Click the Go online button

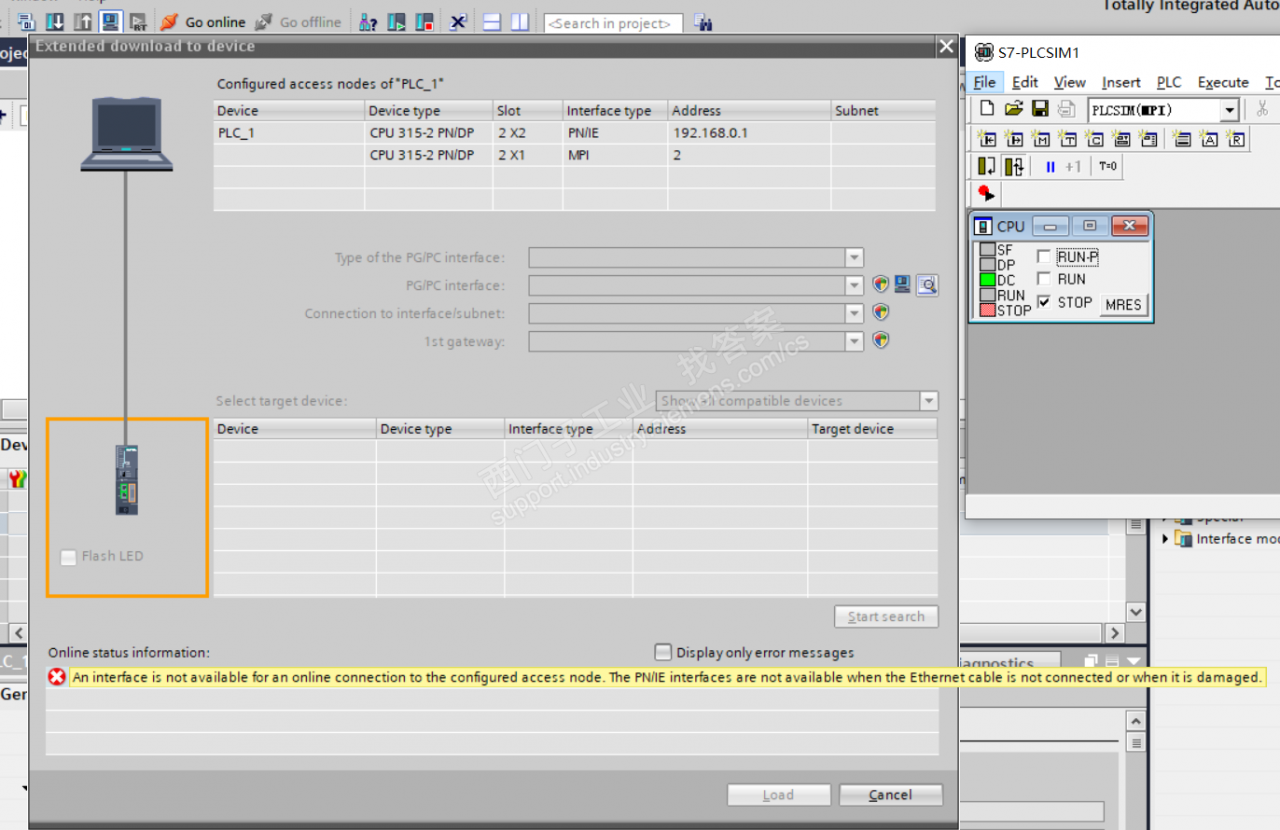point(203,22)
